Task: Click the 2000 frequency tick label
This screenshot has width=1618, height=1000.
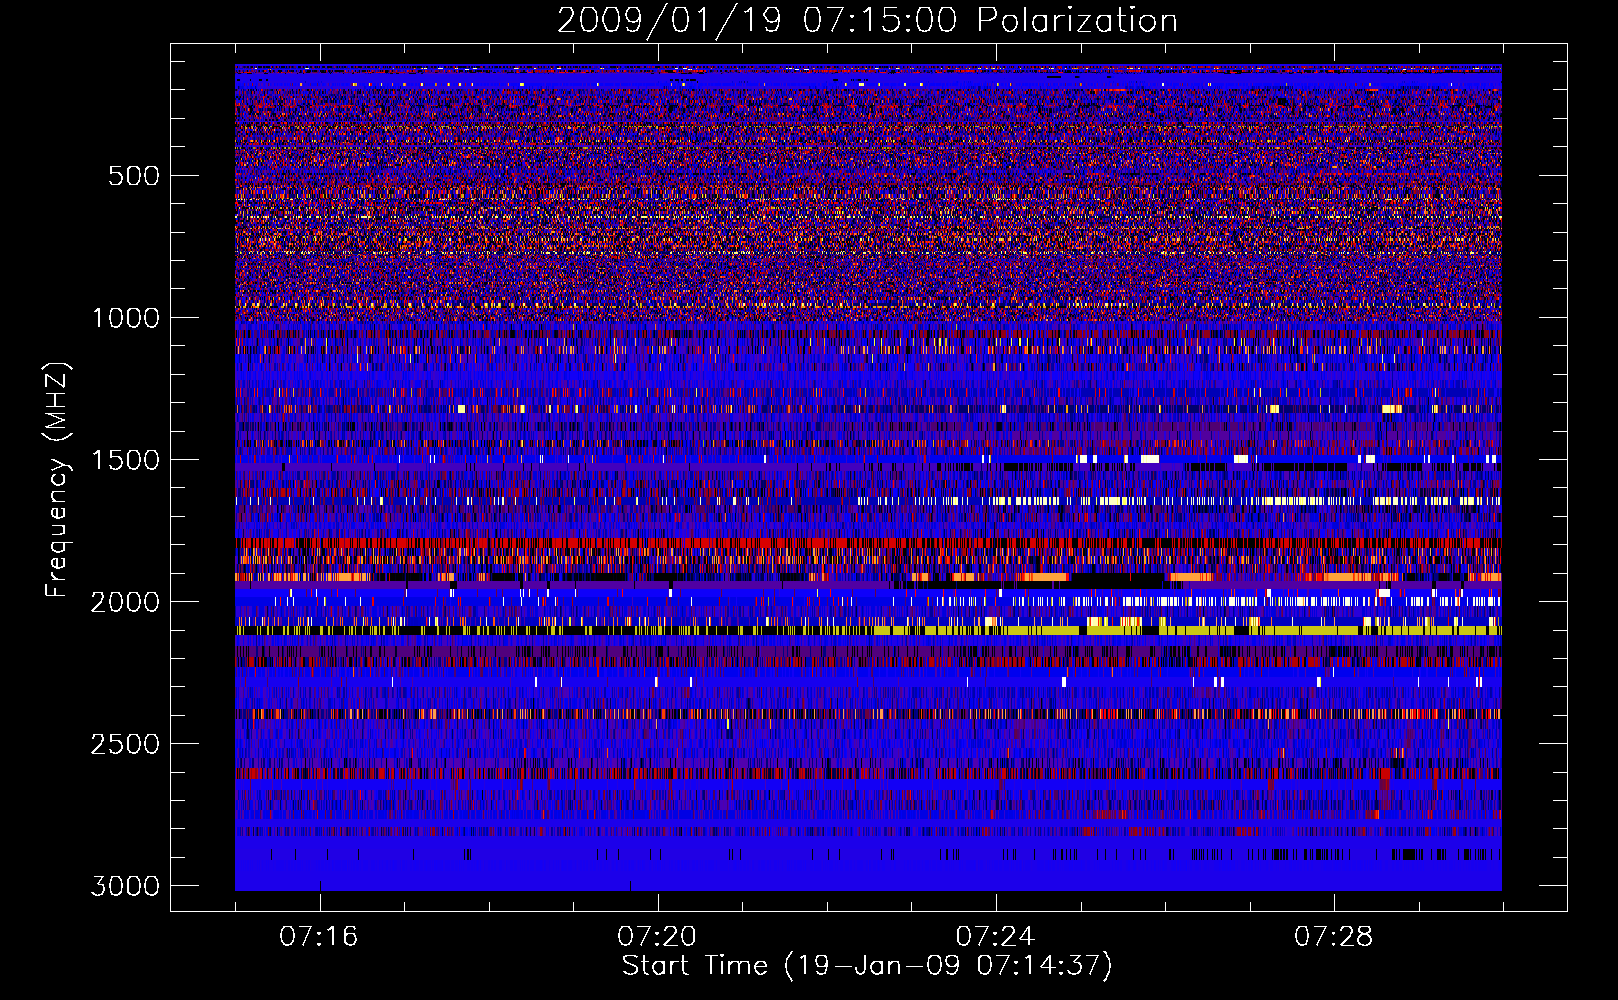Action: click(126, 602)
